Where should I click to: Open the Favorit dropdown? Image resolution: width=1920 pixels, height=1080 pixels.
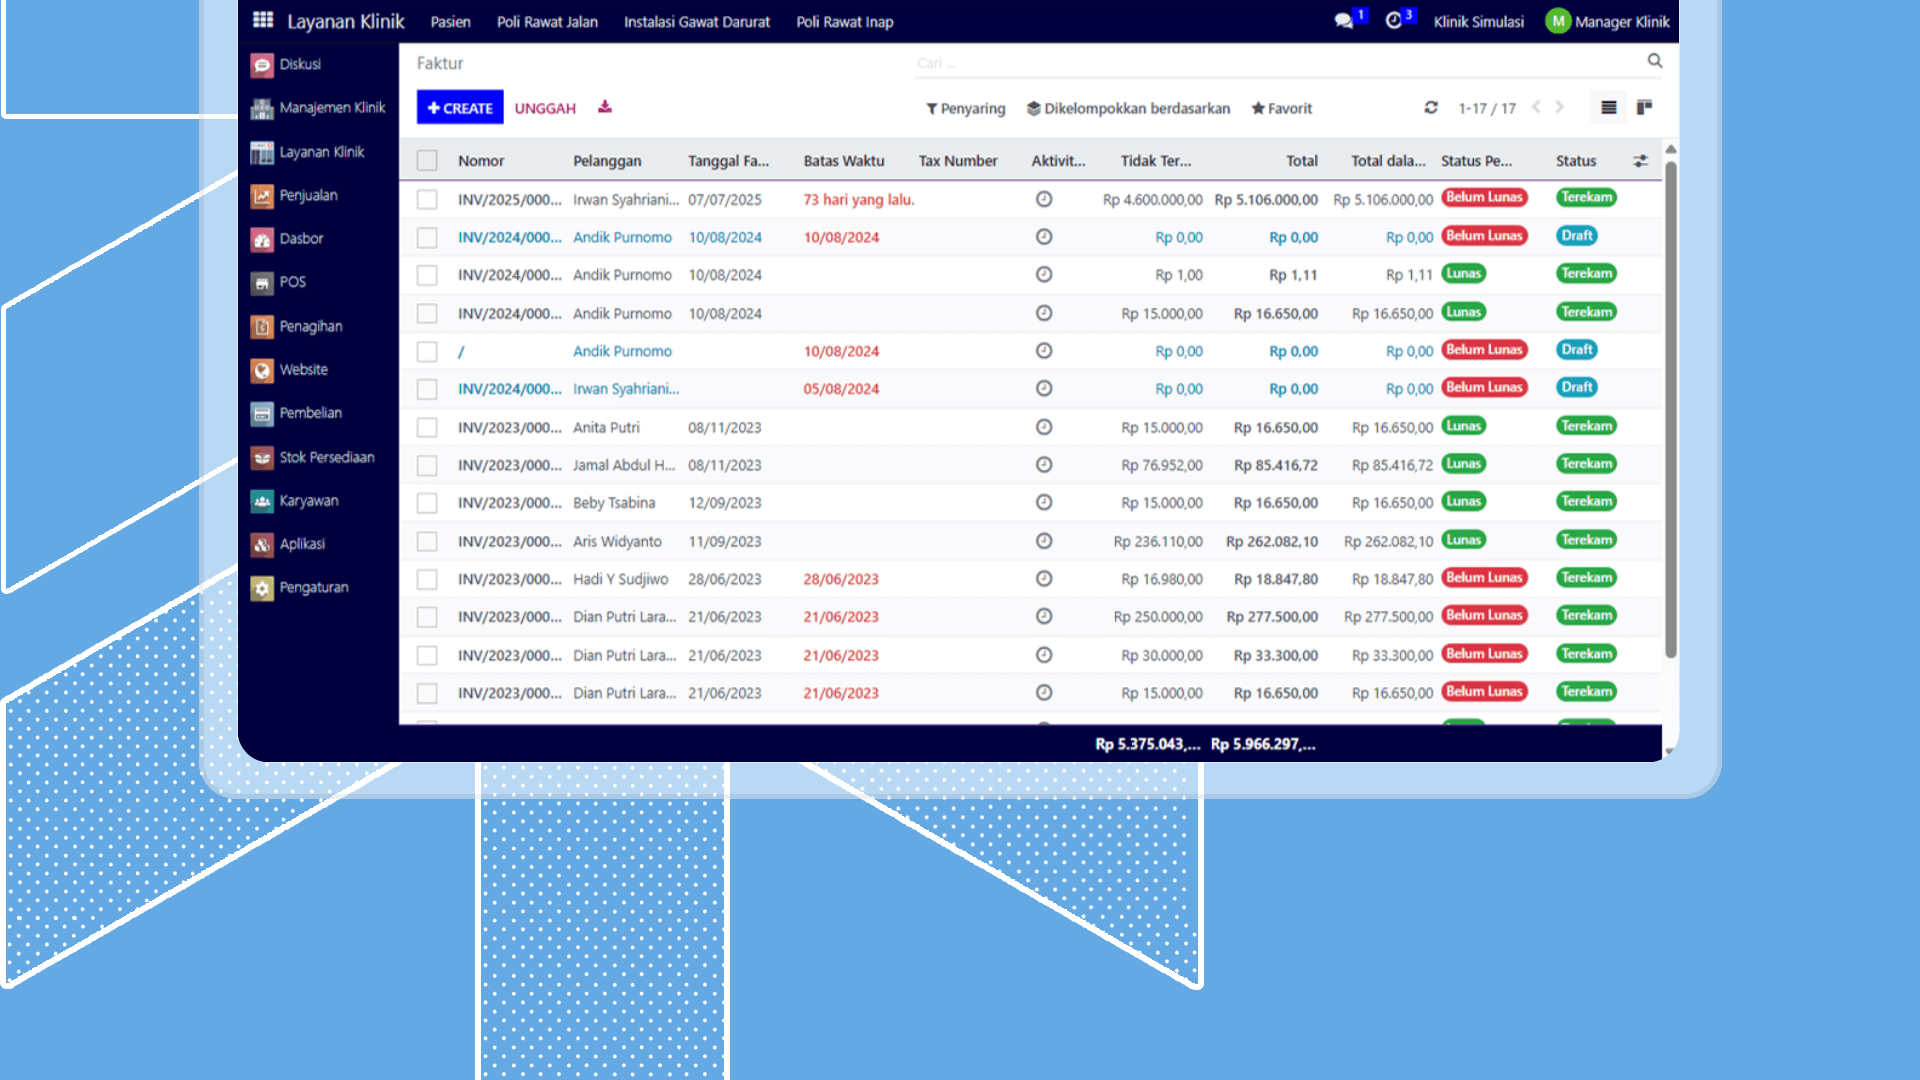point(1281,109)
